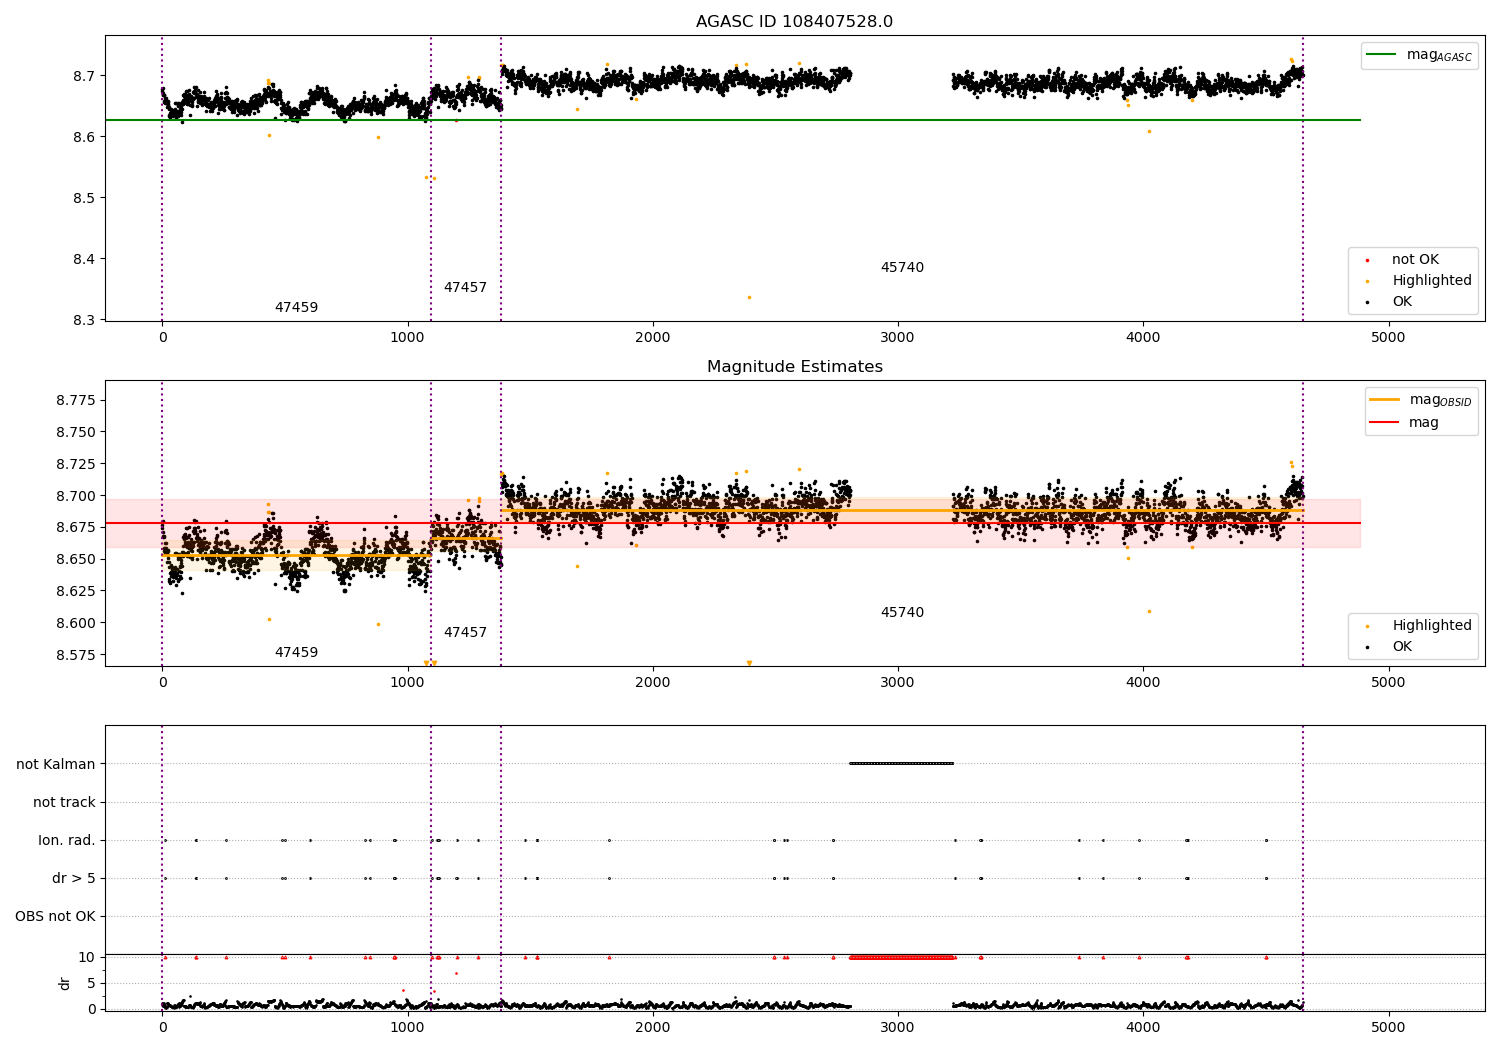Screen dimensions: 1500x1050
Task: Click the 8.575 tick label in middle plot
Action: click(x=76, y=656)
